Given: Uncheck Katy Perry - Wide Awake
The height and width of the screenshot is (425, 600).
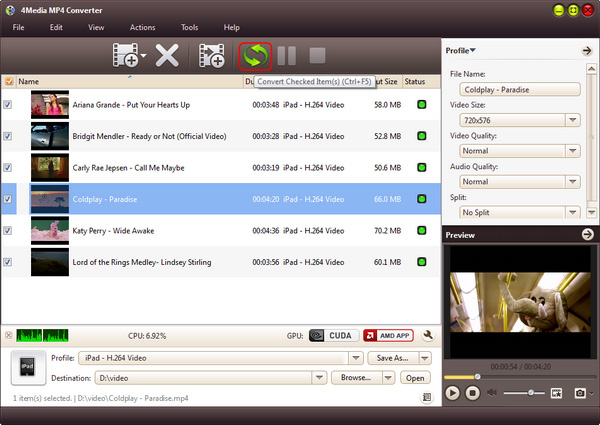Looking at the screenshot, I should (8, 230).
